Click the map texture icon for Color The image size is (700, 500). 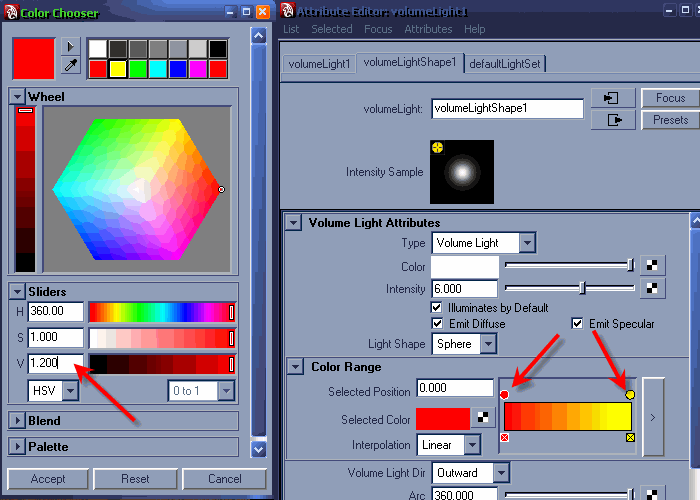(651, 265)
